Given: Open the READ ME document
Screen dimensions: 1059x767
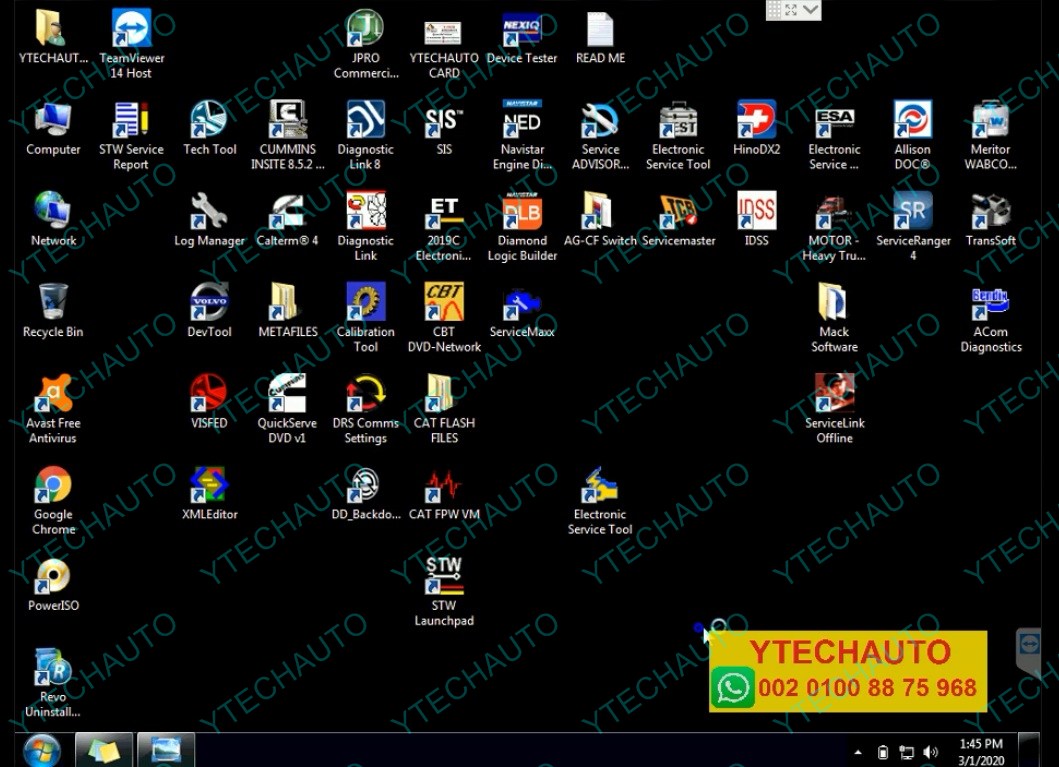Looking at the screenshot, I should coord(600,39).
